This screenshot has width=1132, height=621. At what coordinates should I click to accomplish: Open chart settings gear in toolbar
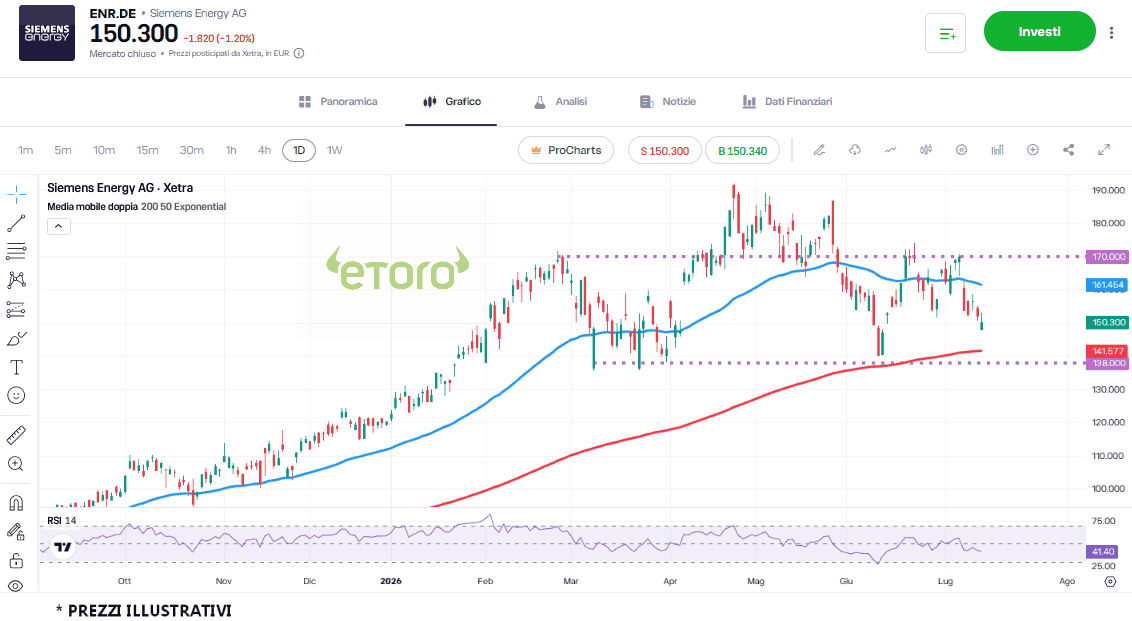pyautogui.click(x=961, y=150)
